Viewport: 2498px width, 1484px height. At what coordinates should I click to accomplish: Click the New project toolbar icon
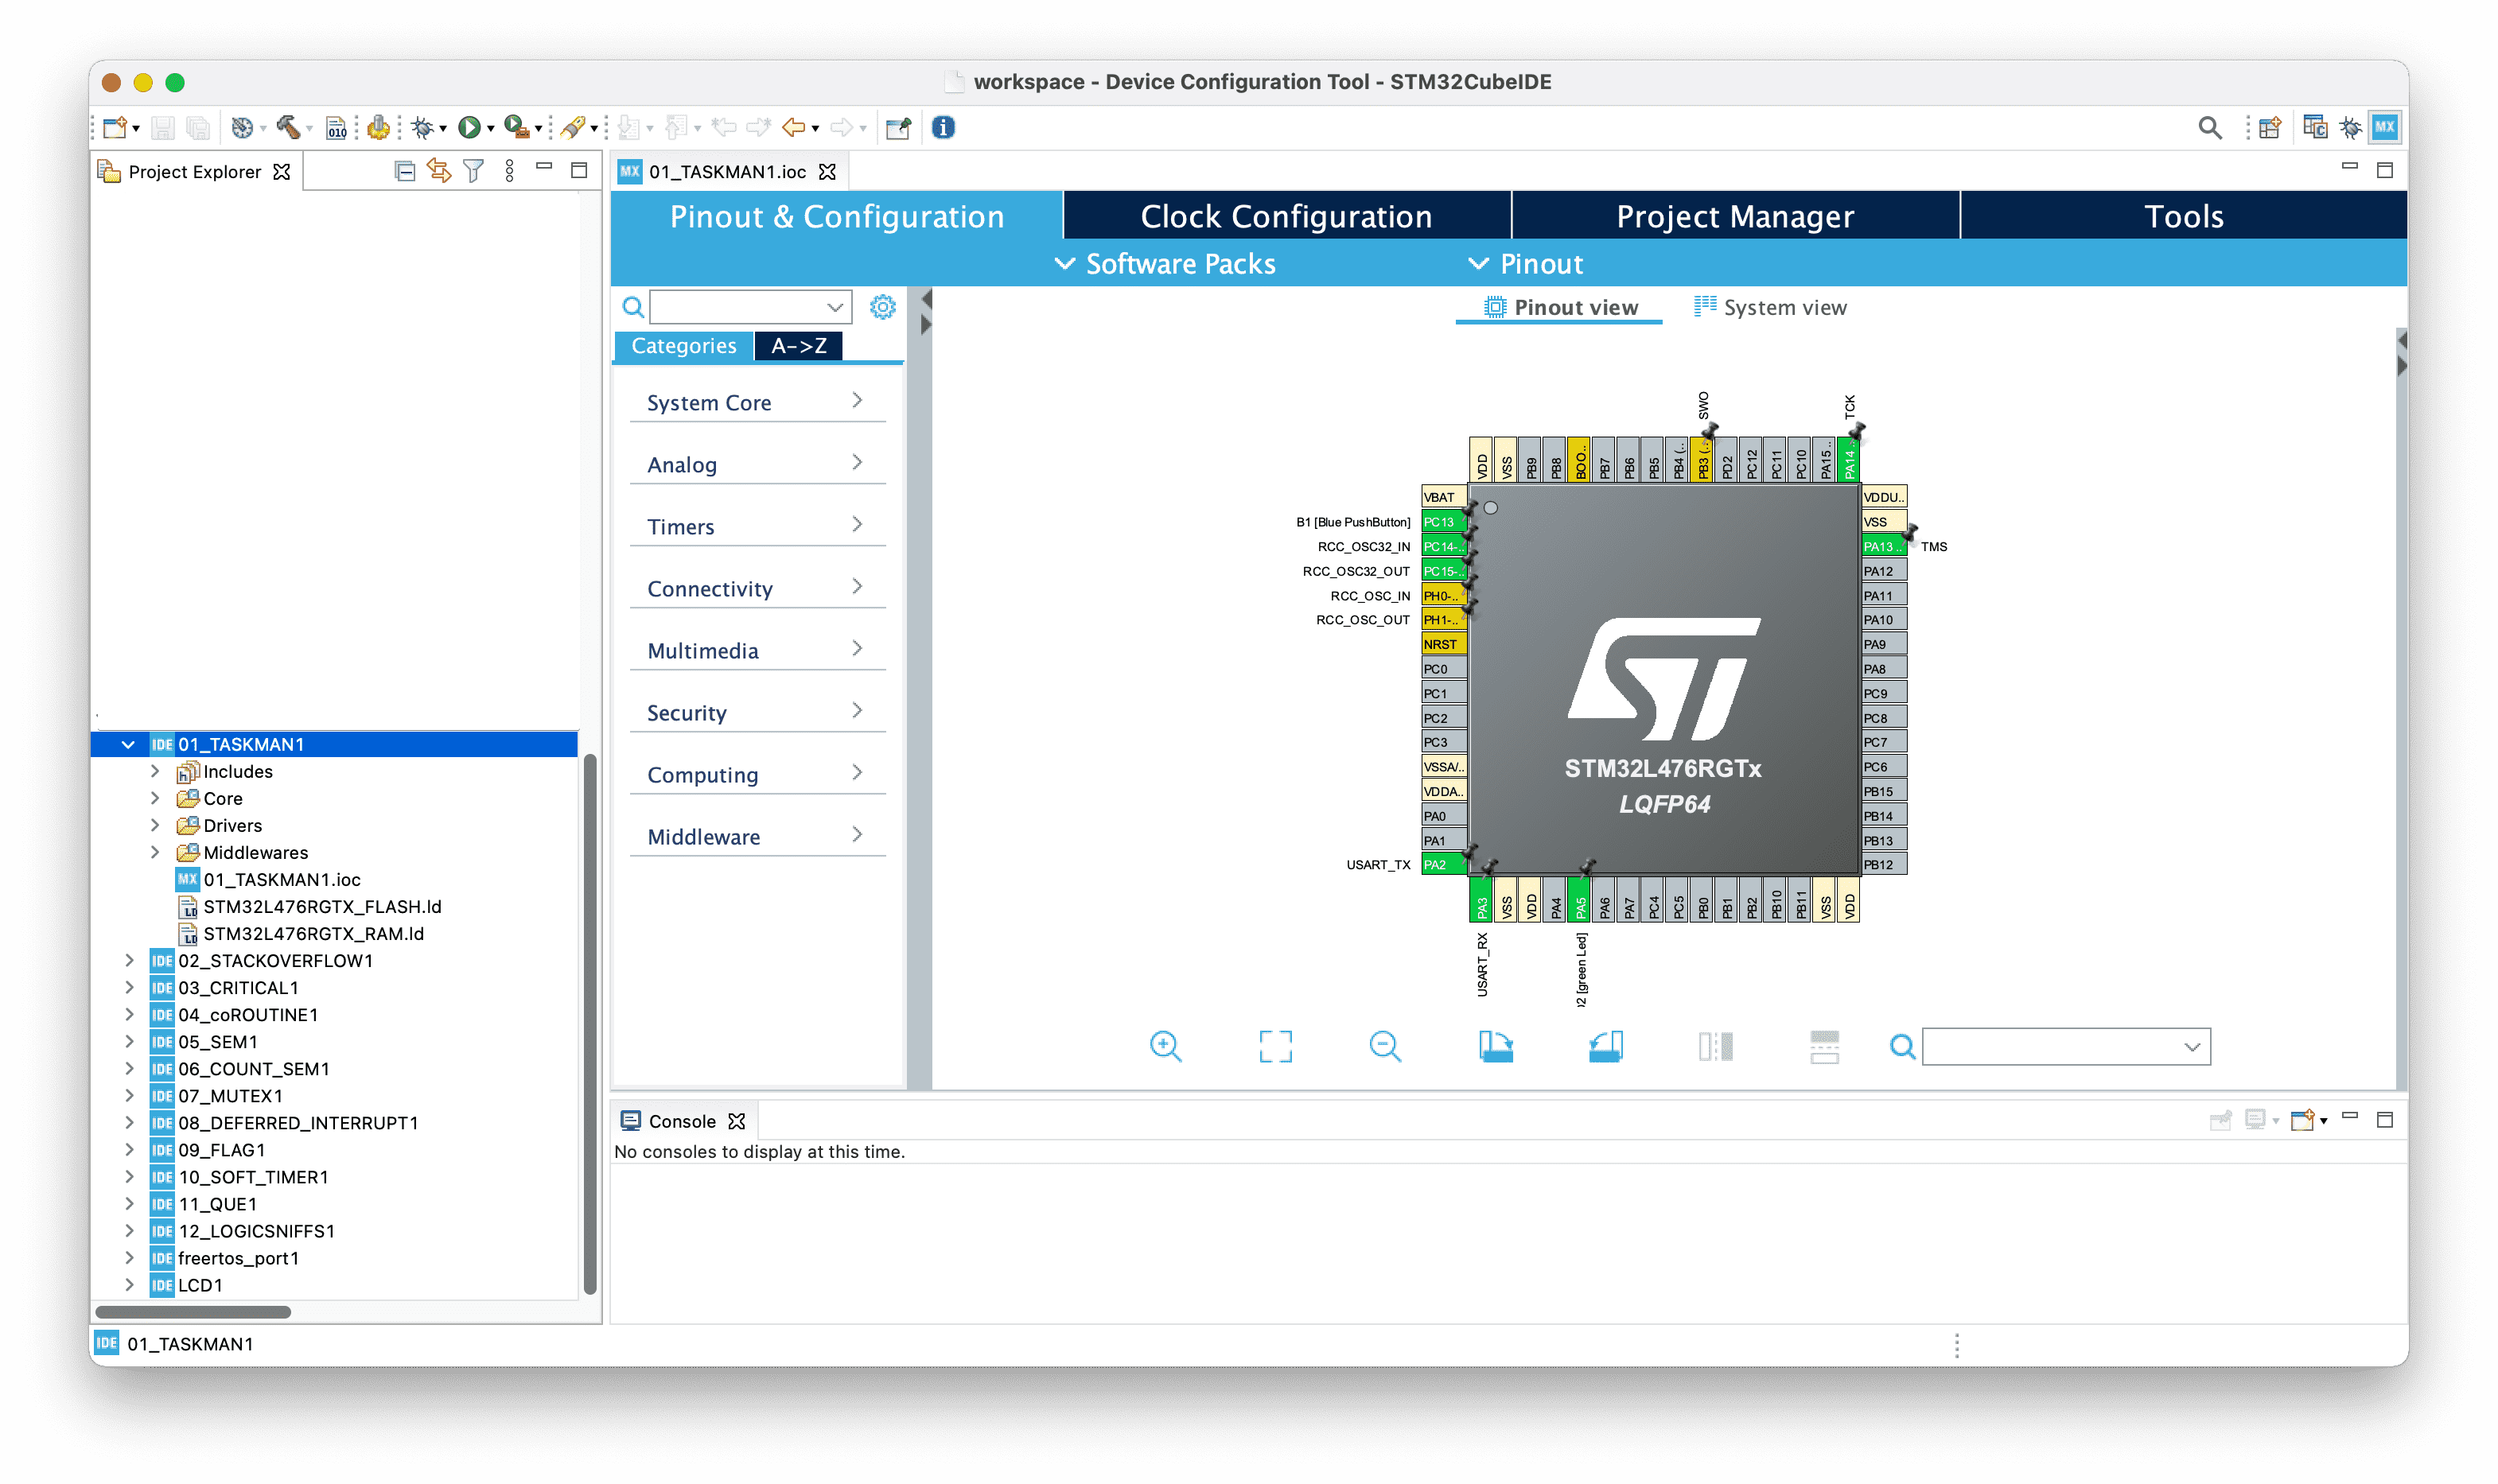[115, 127]
